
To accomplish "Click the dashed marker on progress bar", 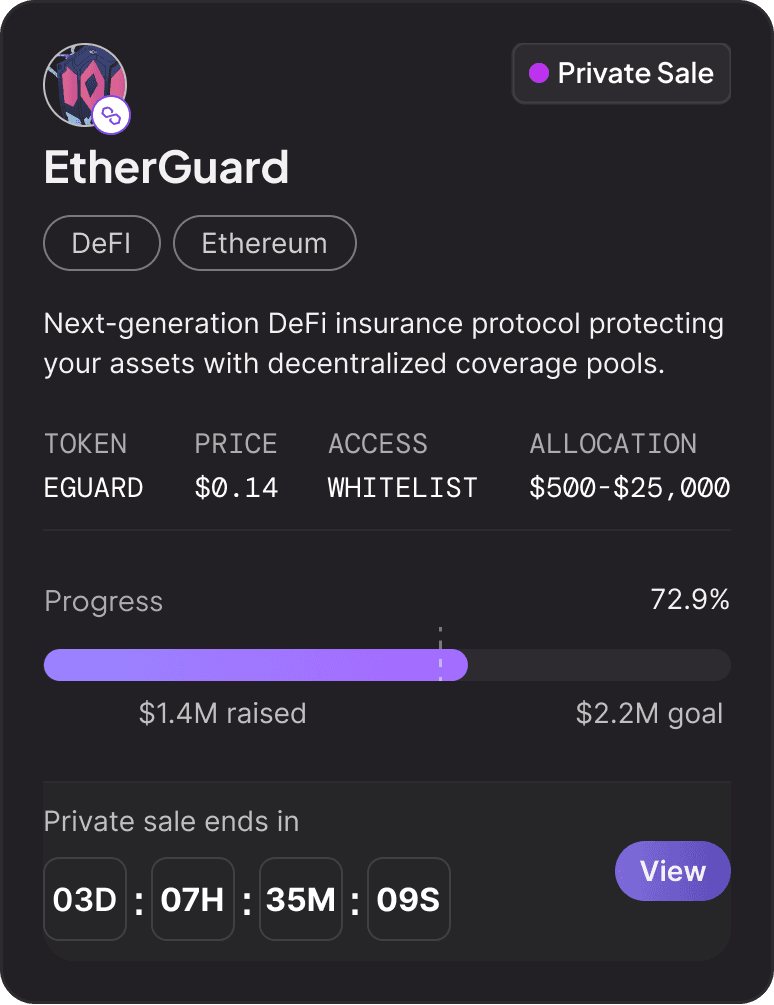I will point(440,654).
